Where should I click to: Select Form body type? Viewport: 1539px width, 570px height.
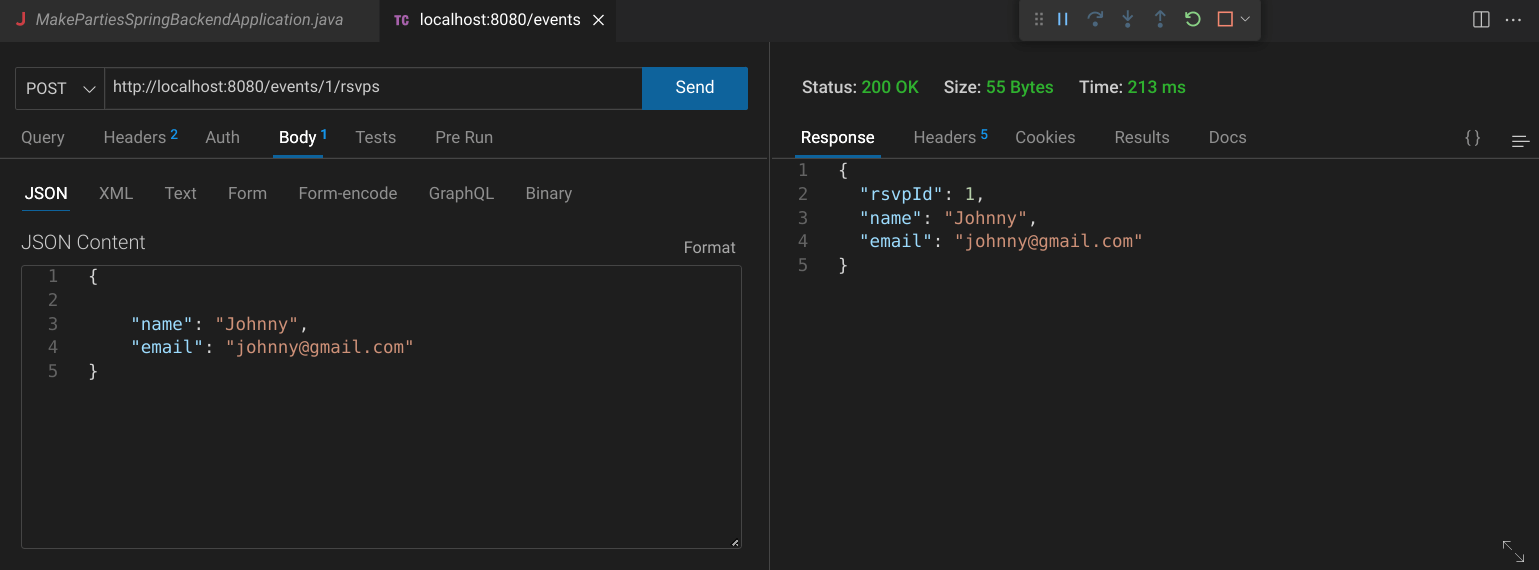coord(247,193)
